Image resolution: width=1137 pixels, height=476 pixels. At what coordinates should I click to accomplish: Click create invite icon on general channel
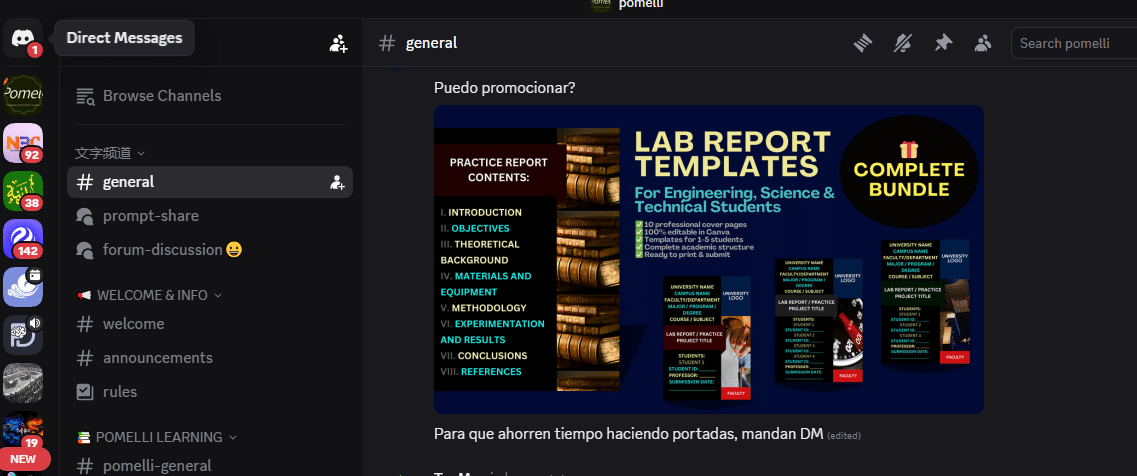[337, 182]
